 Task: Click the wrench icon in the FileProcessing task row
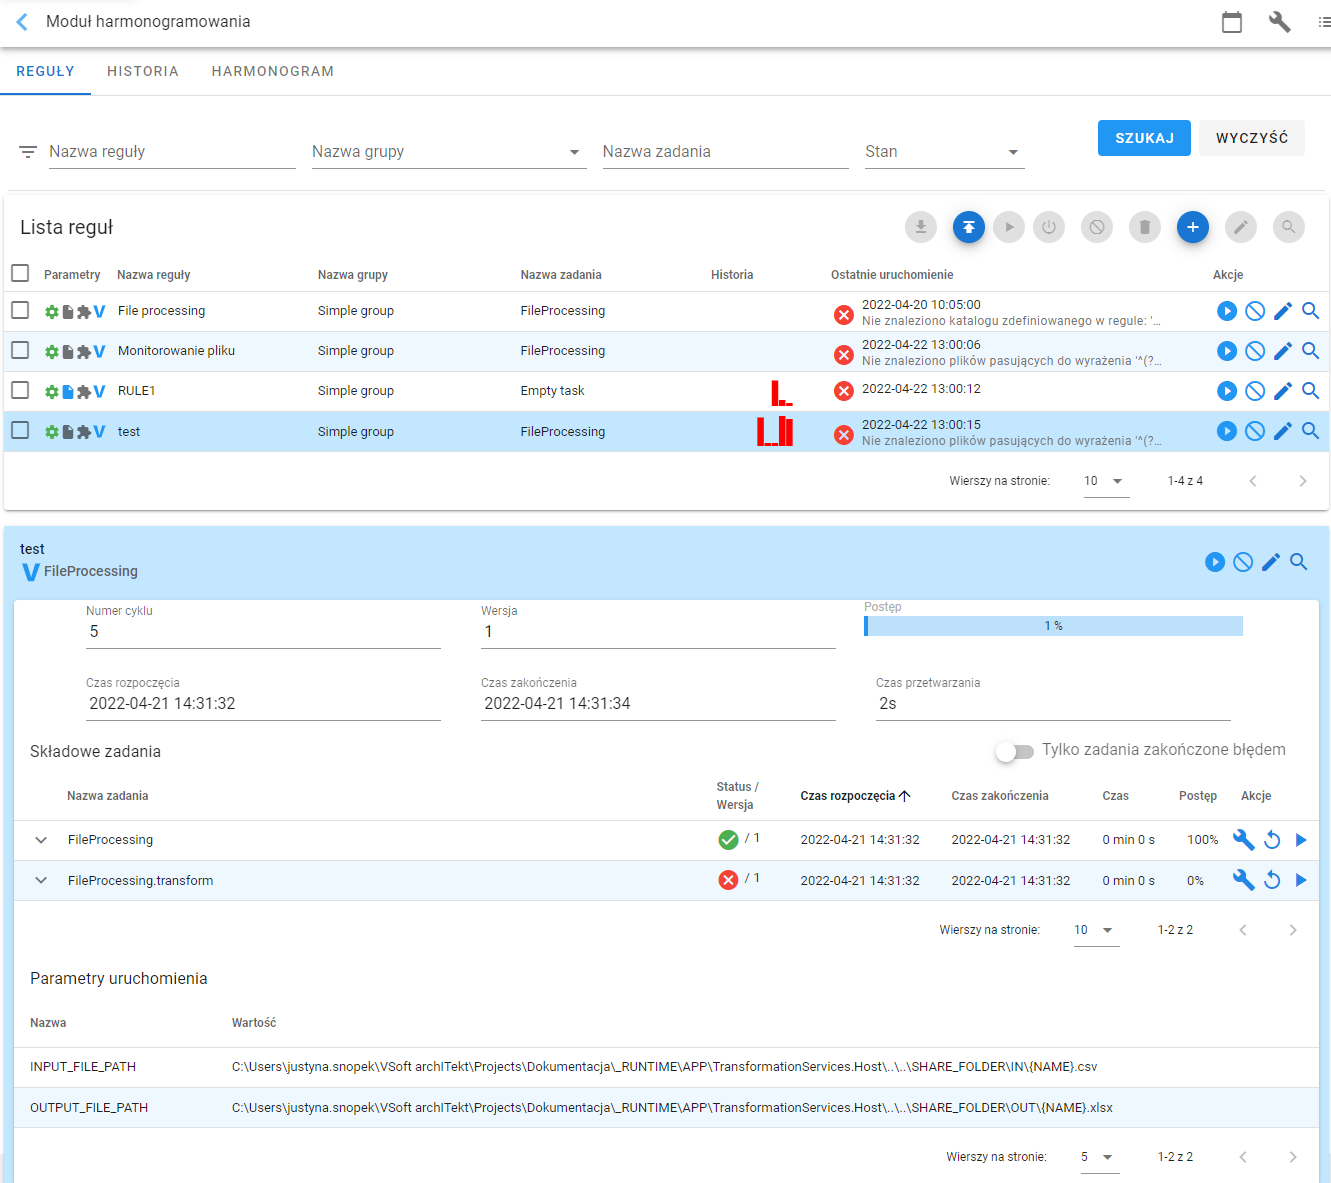[1243, 840]
